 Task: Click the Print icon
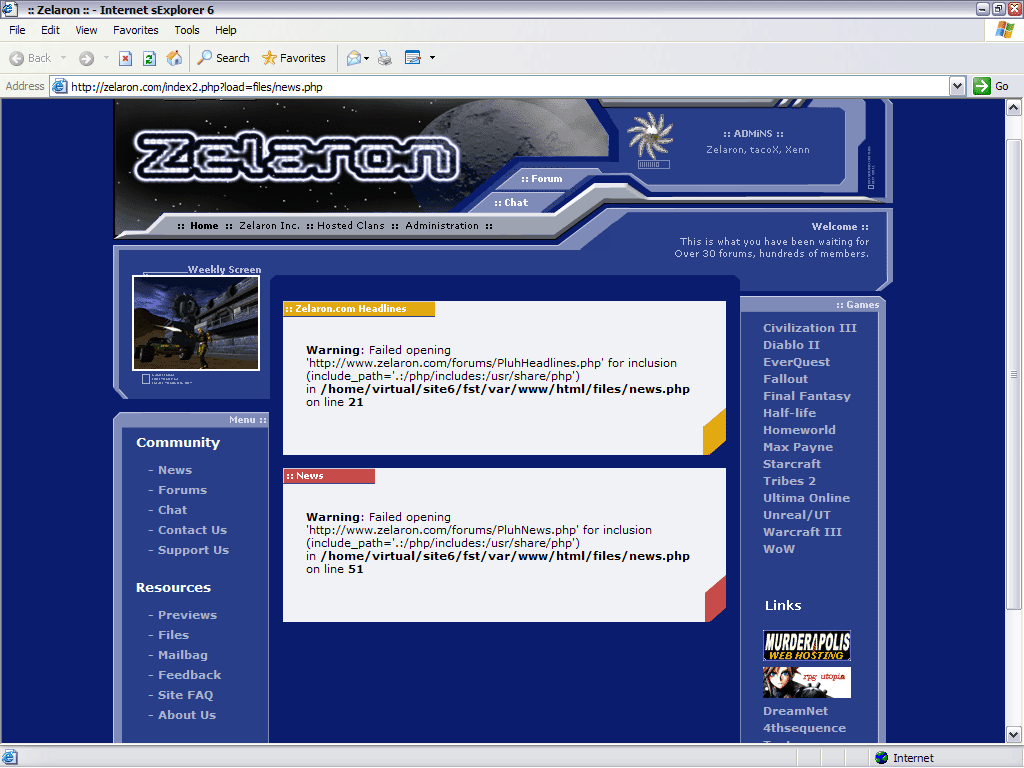(x=385, y=58)
